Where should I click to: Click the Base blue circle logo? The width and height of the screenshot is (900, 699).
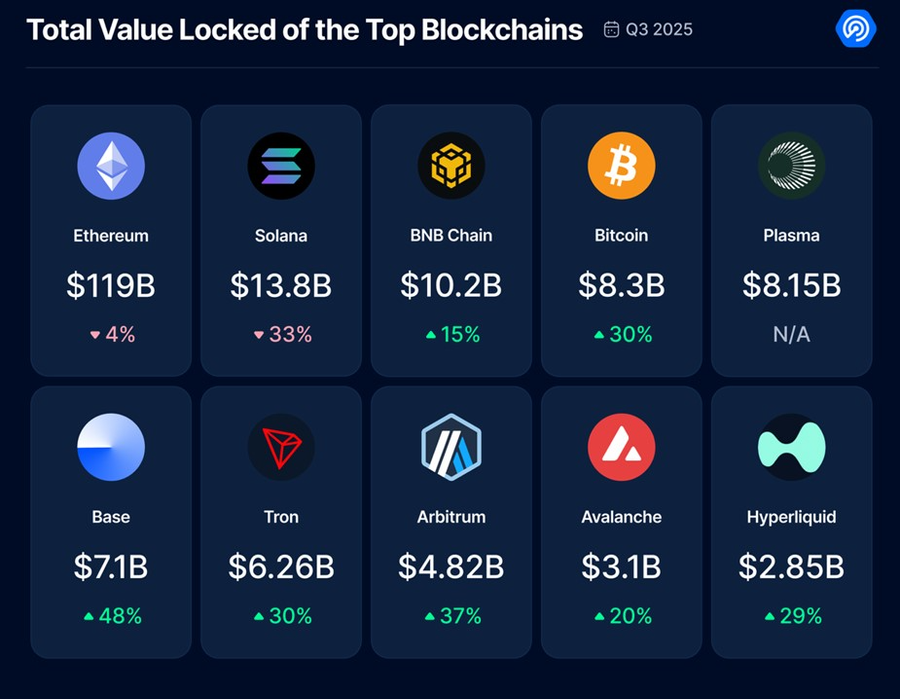[111, 447]
